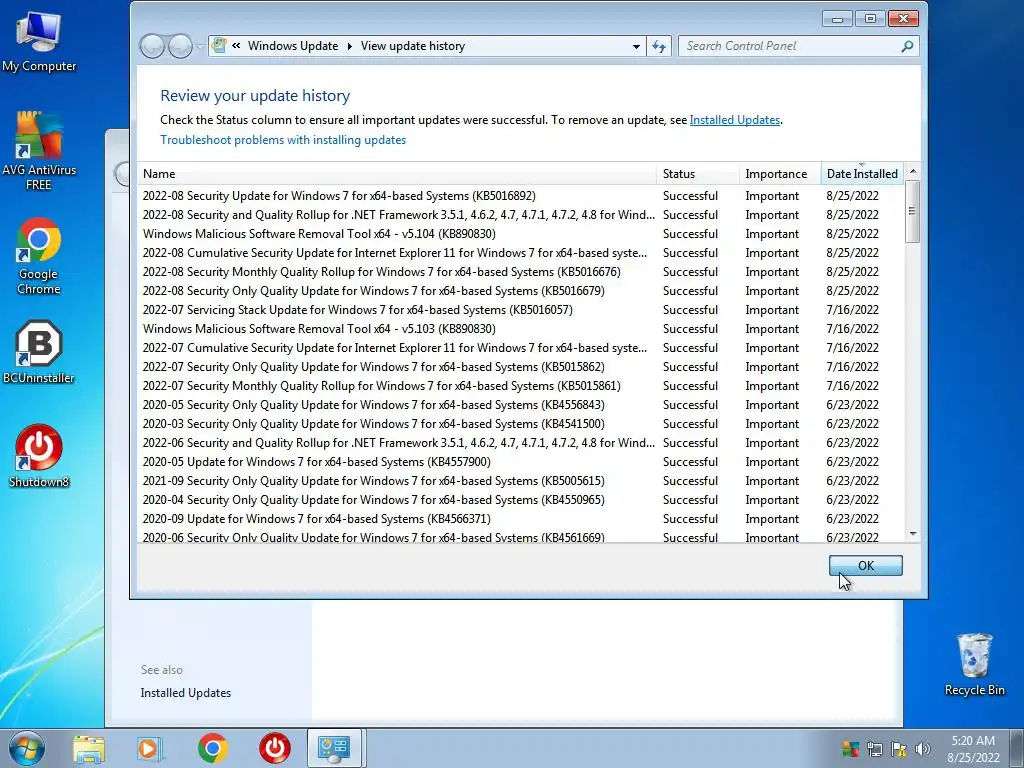
Task: Select update KB5016679 Security Only row
Action: pos(521,291)
